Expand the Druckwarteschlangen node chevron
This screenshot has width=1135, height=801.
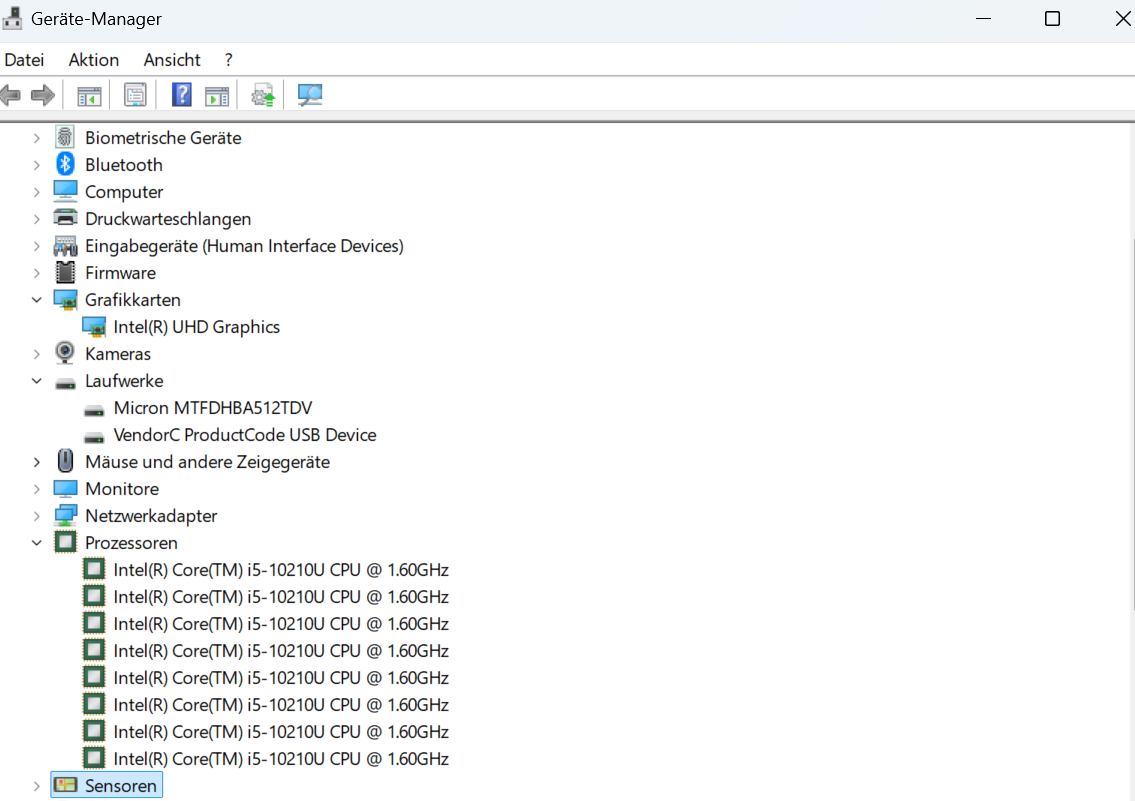click(36, 219)
